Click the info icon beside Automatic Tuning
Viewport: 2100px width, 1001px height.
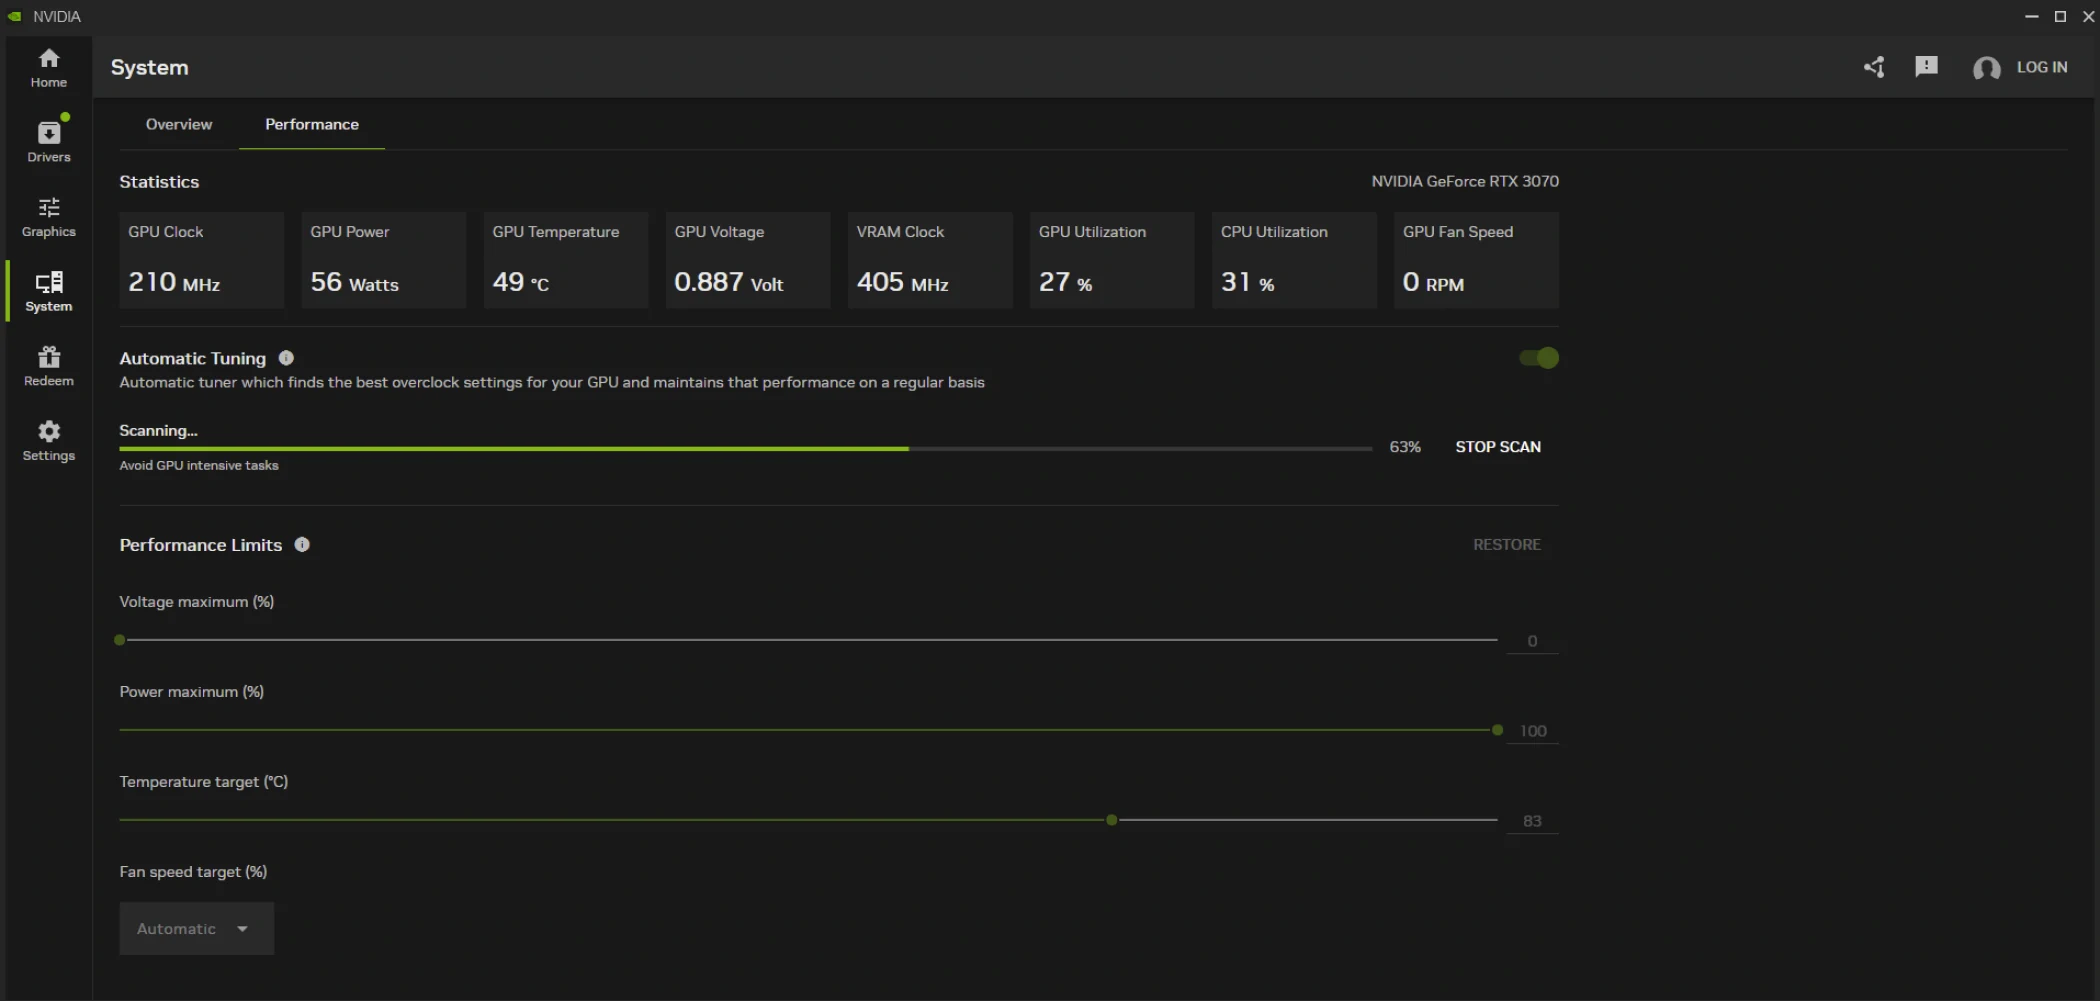click(286, 358)
